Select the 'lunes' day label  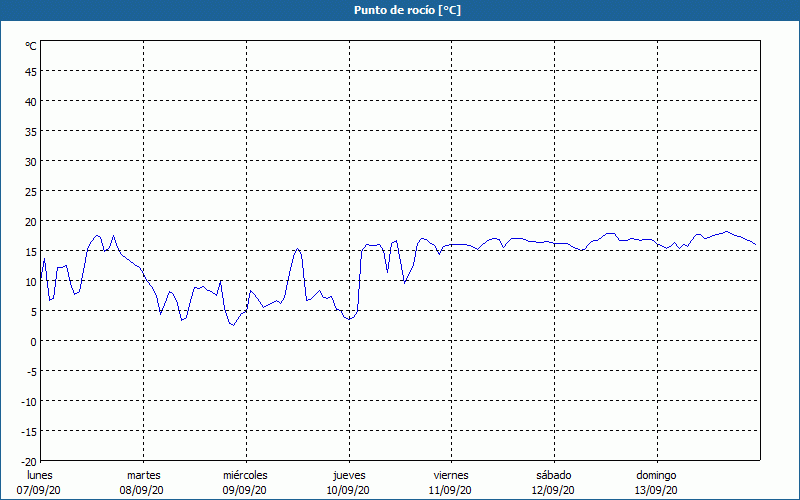[40, 475]
